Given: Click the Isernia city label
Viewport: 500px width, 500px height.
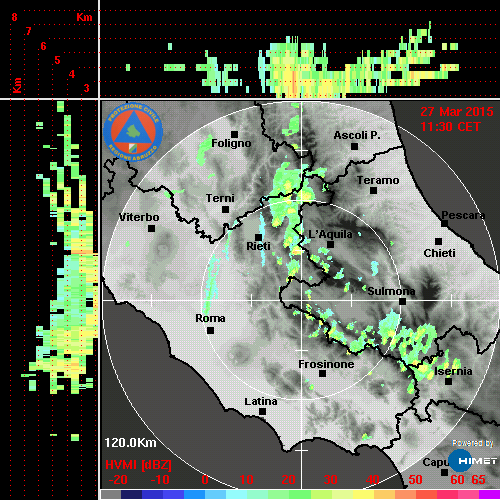Looking at the screenshot, I should point(453,371).
